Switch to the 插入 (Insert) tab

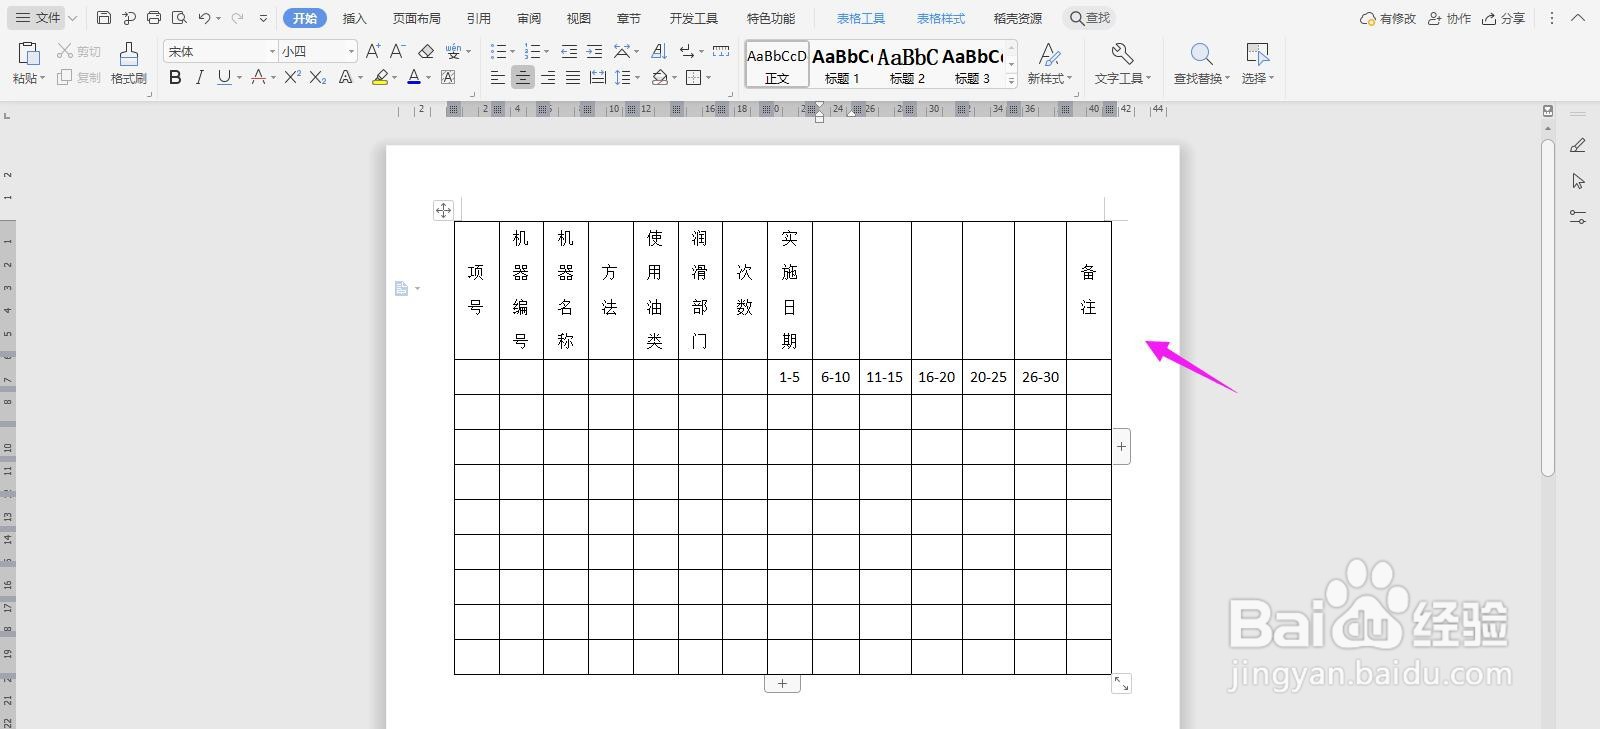(354, 18)
